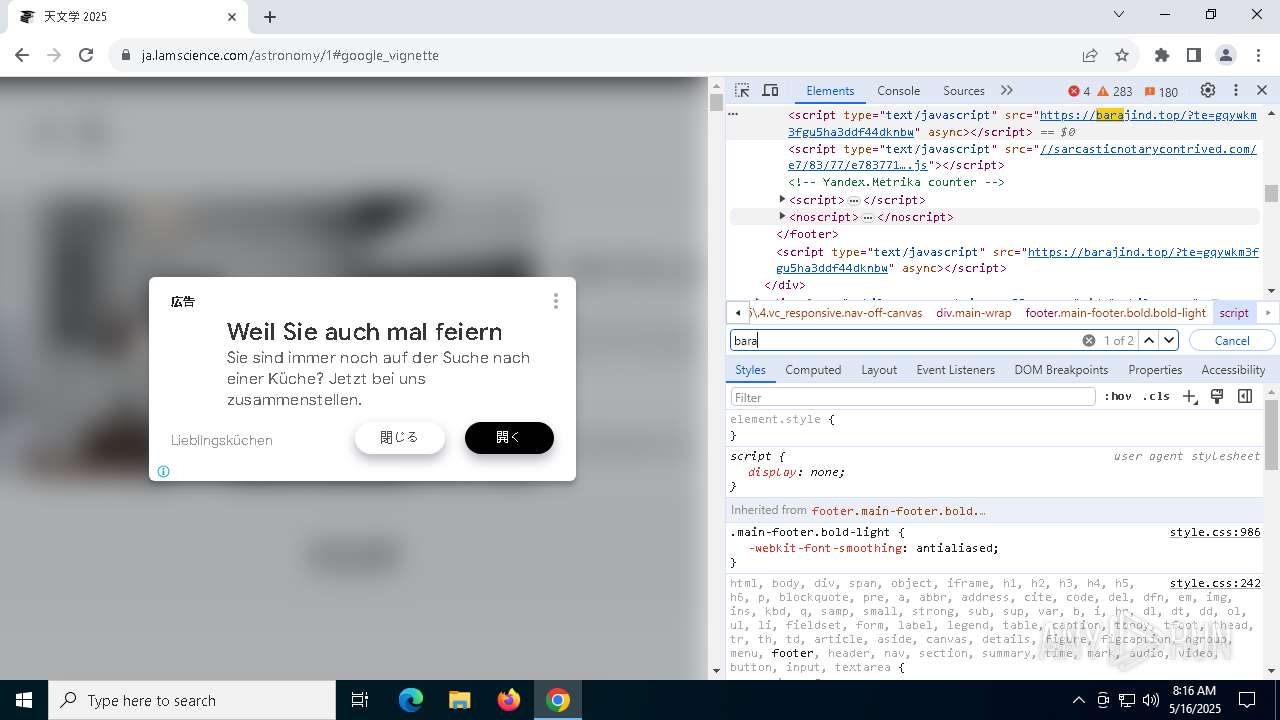Cancel the element search
The height and width of the screenshot is (720, 1280).
pos(1232,340)
